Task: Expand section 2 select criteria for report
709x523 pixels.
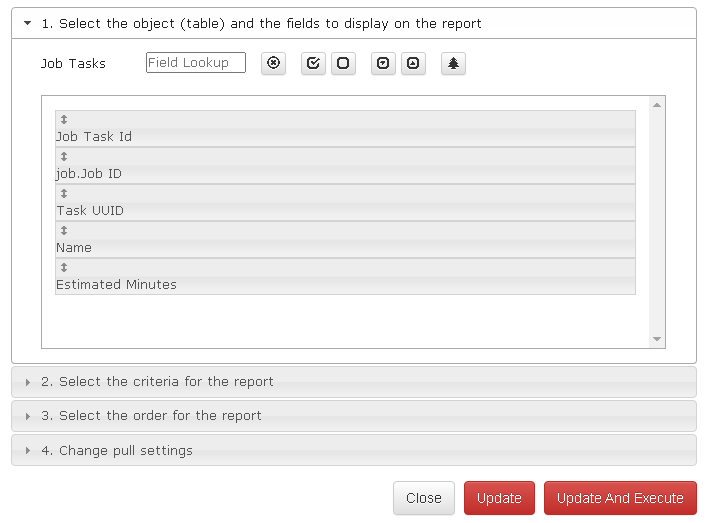Action: tap(354, 382)
